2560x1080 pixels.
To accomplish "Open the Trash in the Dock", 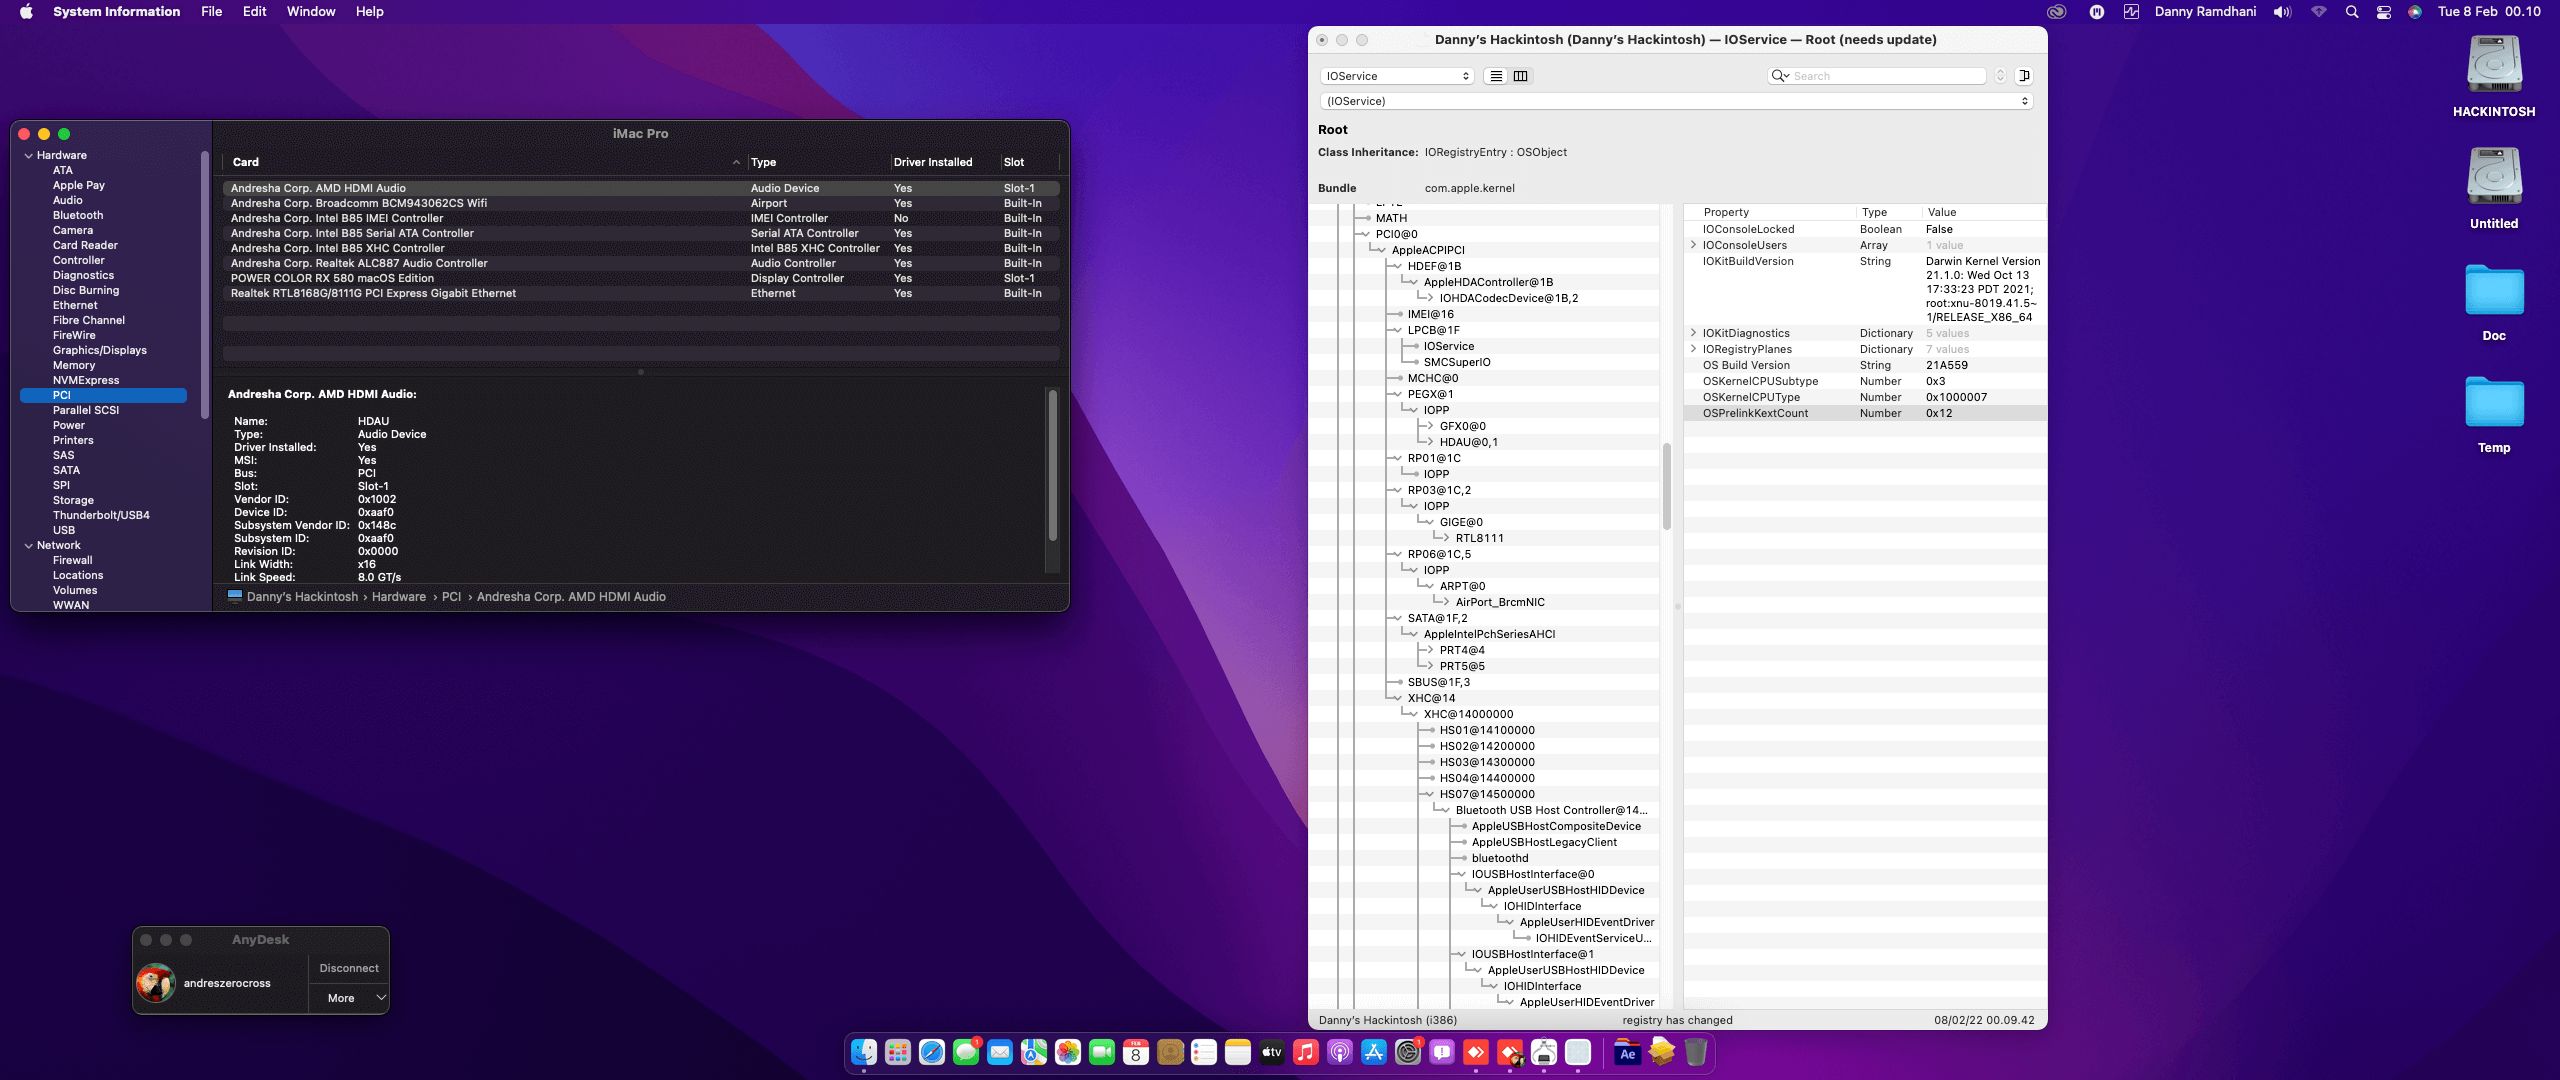I will click(x=1696, y=1052).
